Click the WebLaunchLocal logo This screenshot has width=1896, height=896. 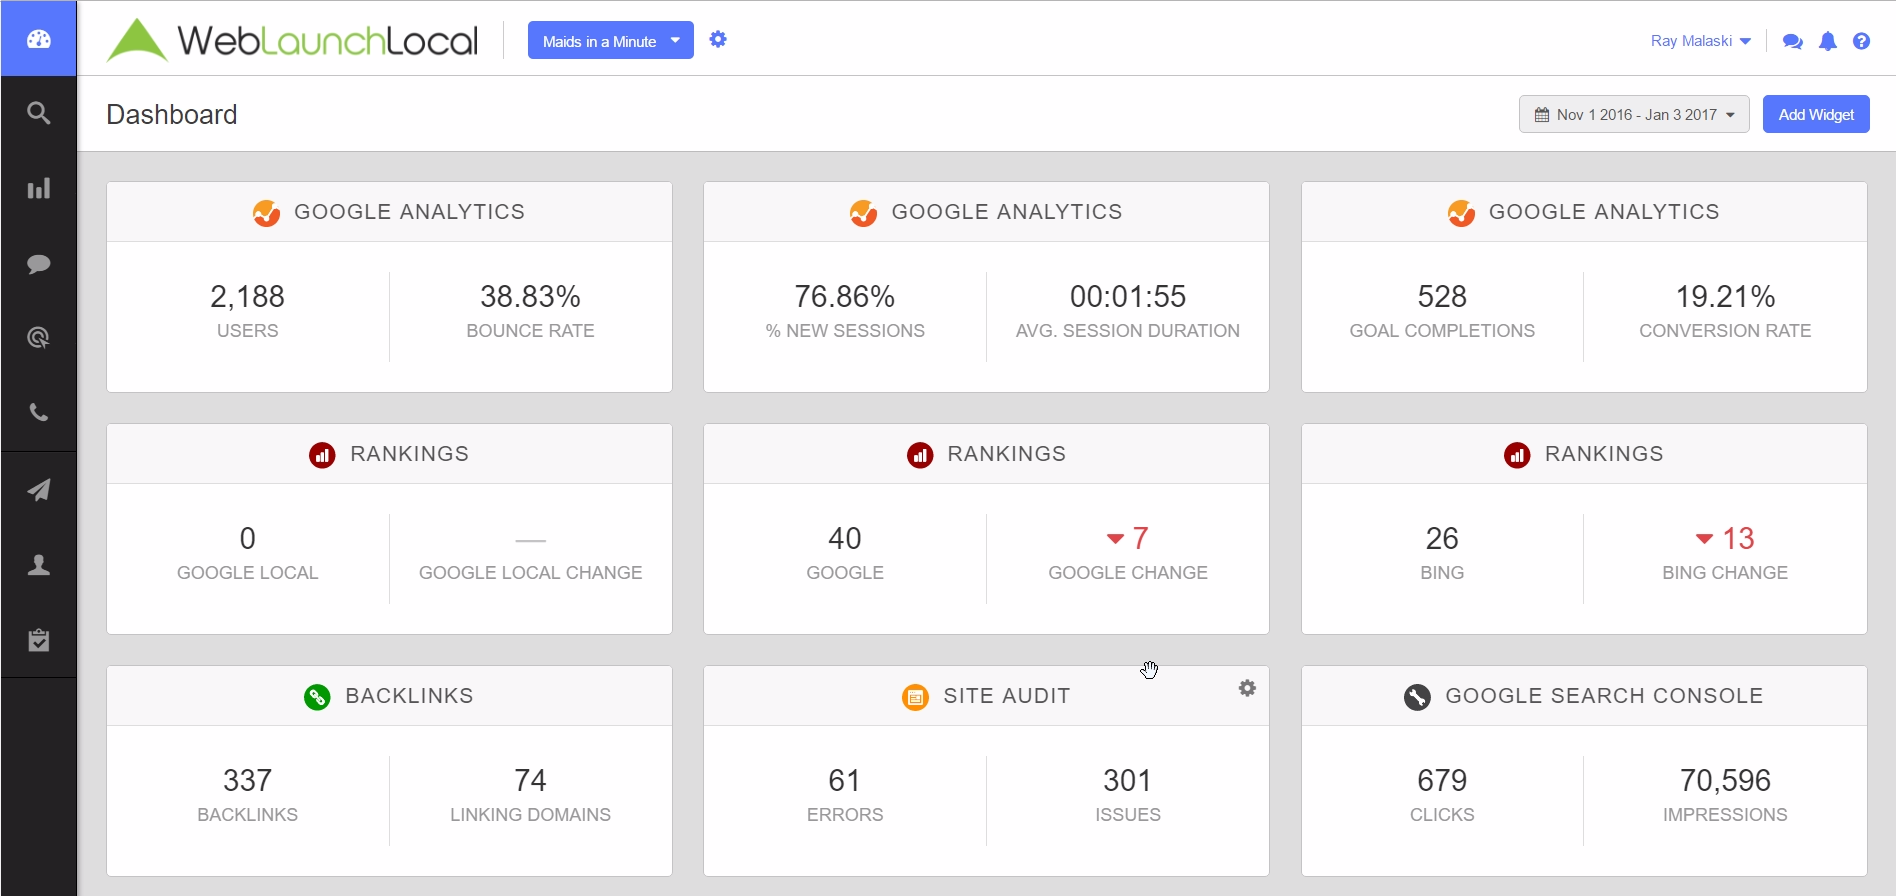pos(292,40)
